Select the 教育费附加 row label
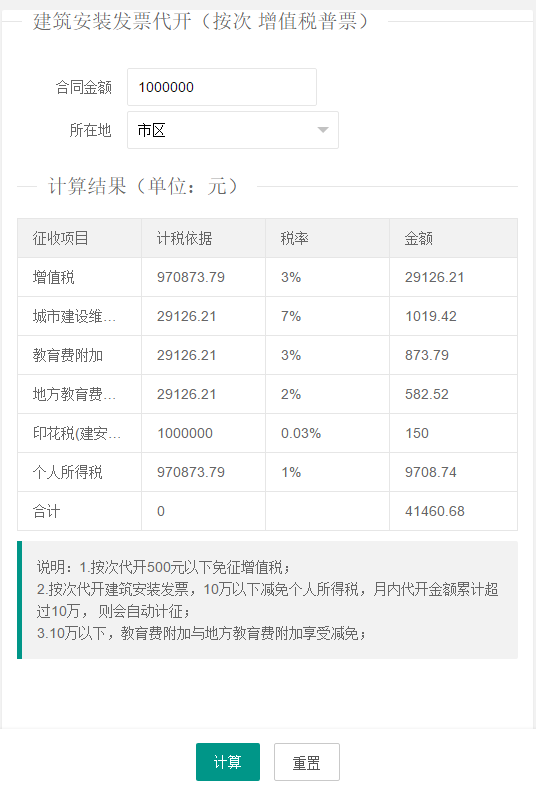The width and height of the screenshot is (536, 788). [68, 355]
